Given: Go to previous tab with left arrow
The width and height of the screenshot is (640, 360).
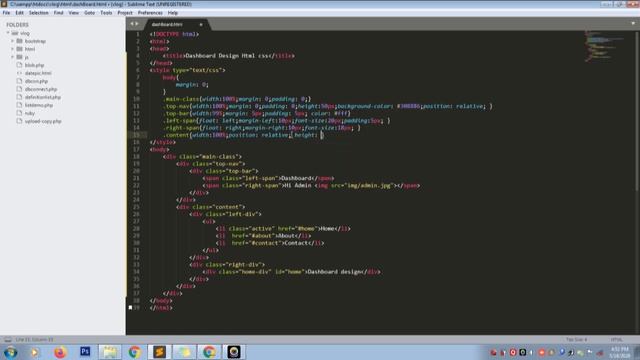Looking at the screenshot, I should click(x=132, y=24).
